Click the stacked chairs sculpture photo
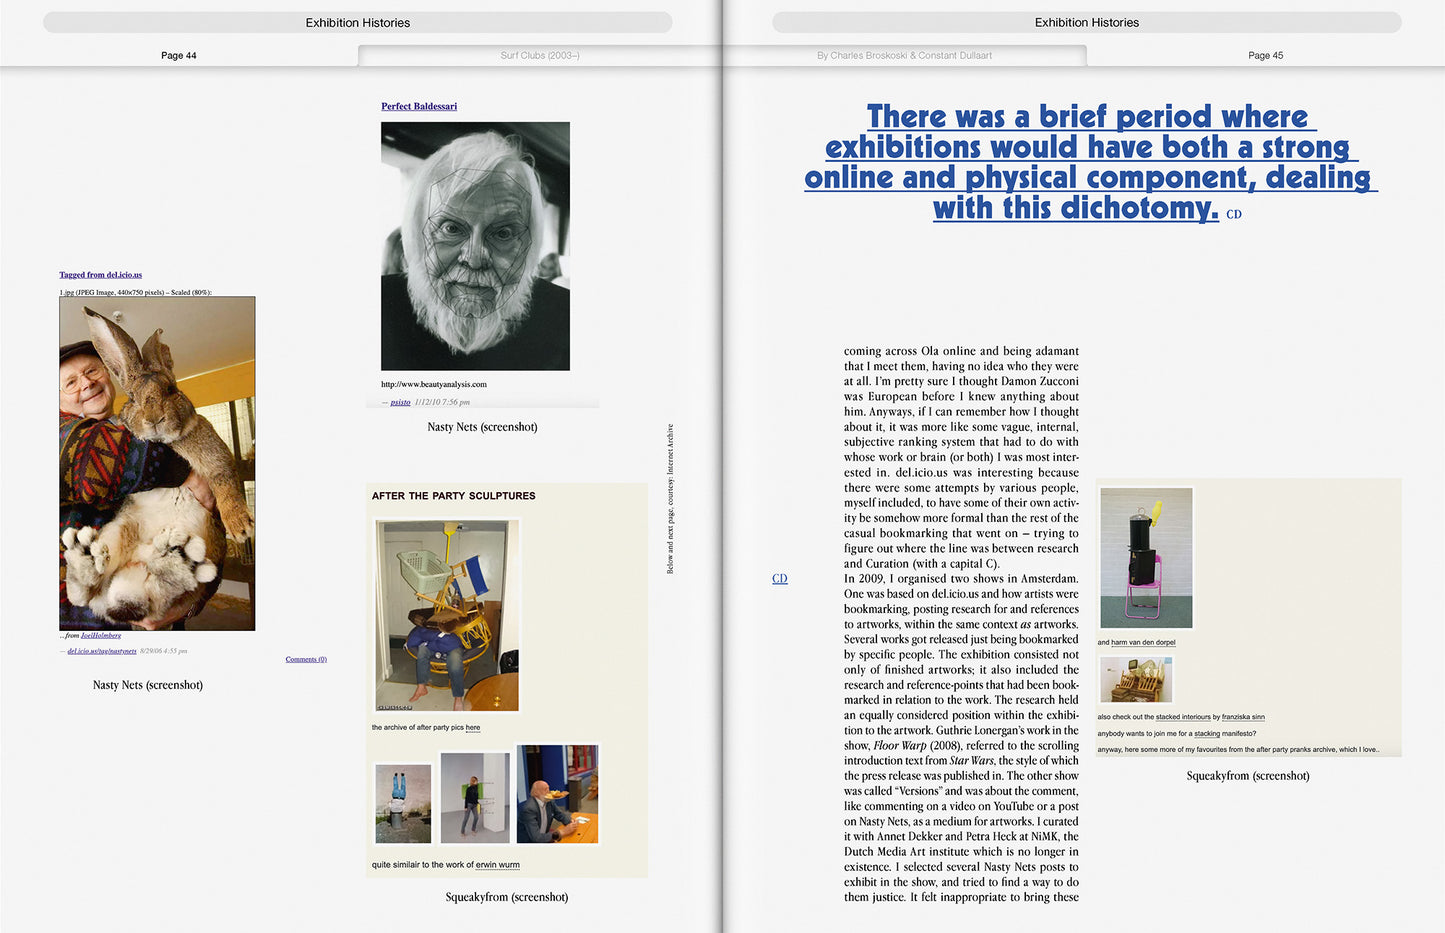 tap(447, 615)
